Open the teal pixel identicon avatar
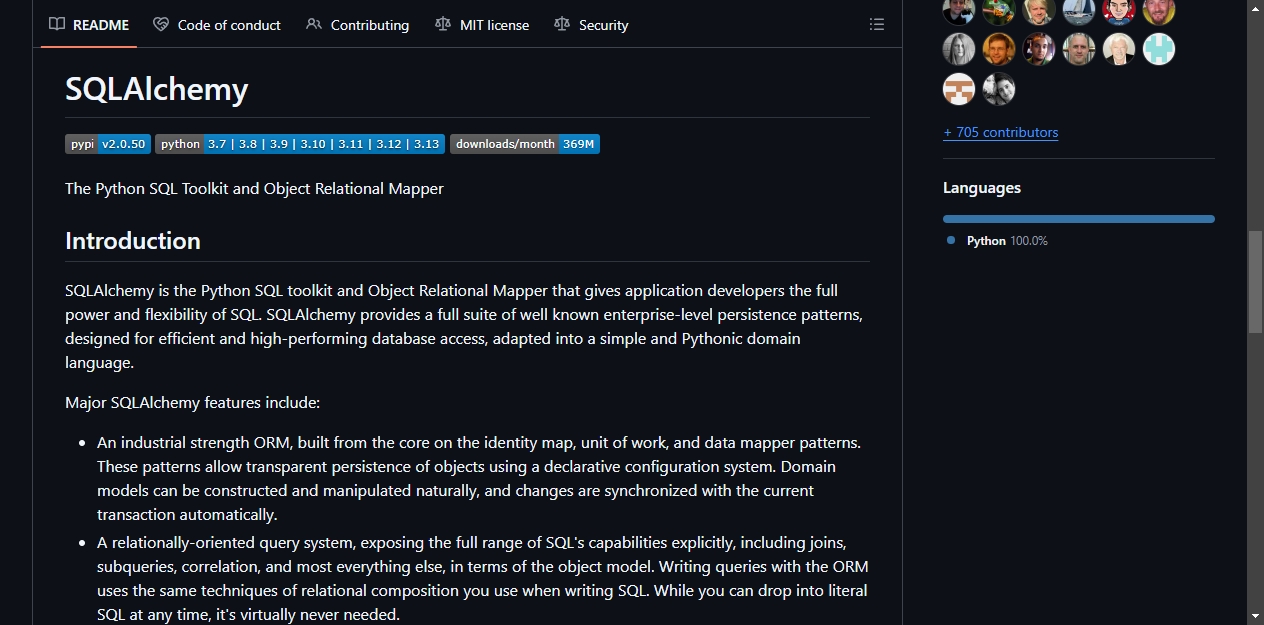This screenshot has height=625, width=1264. [x=1159, y=49]
